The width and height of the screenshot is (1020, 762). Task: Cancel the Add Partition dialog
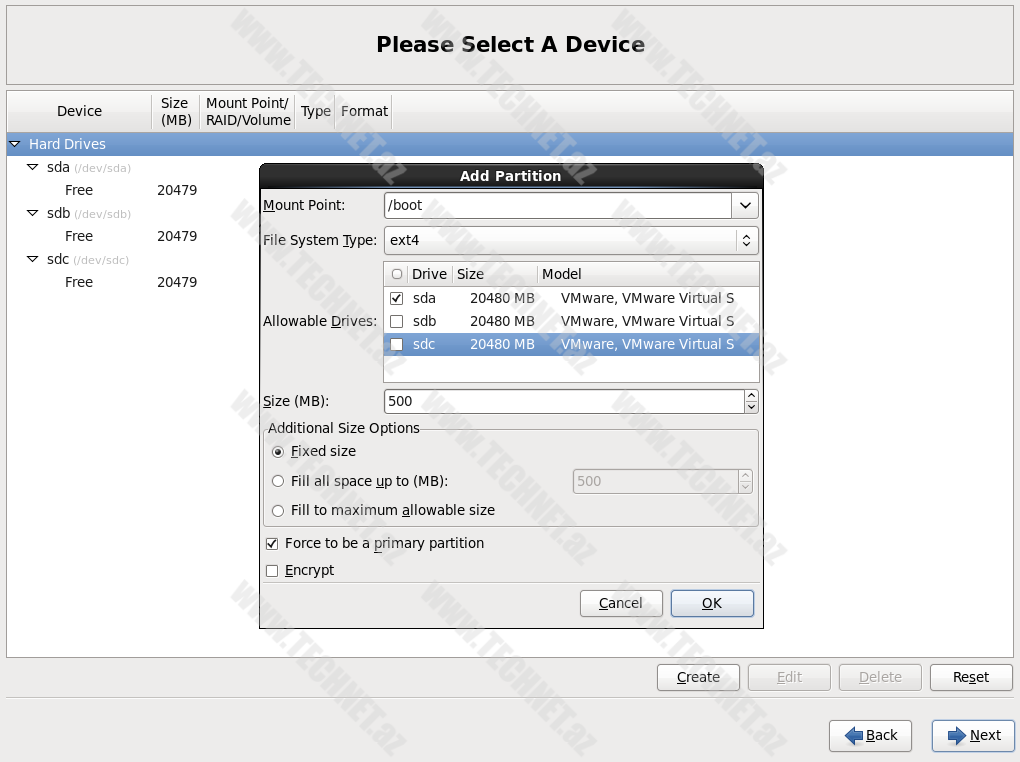tap(621, 603)
